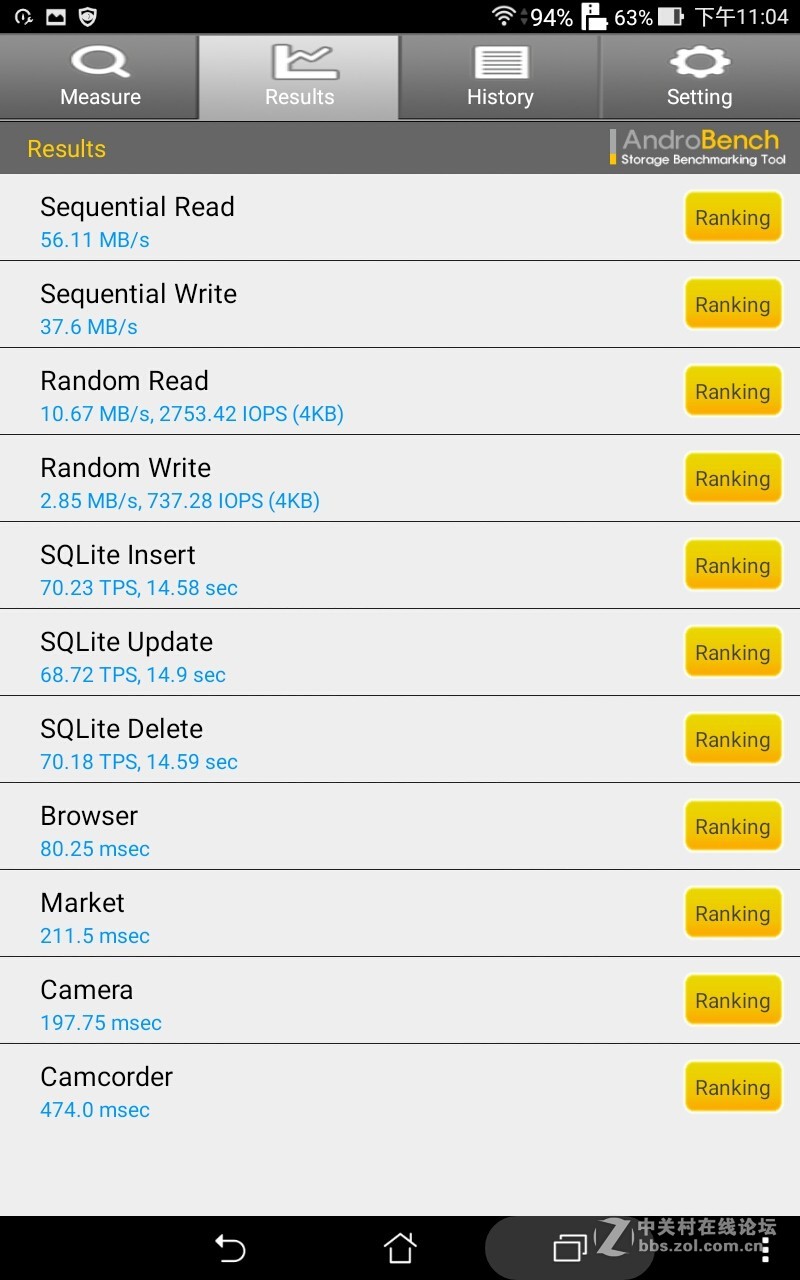Image resolution: width=800 pixels, height=1280 pixels.
Task: Open recent apps from navigation bar
Action: [x=570, y=1247]
